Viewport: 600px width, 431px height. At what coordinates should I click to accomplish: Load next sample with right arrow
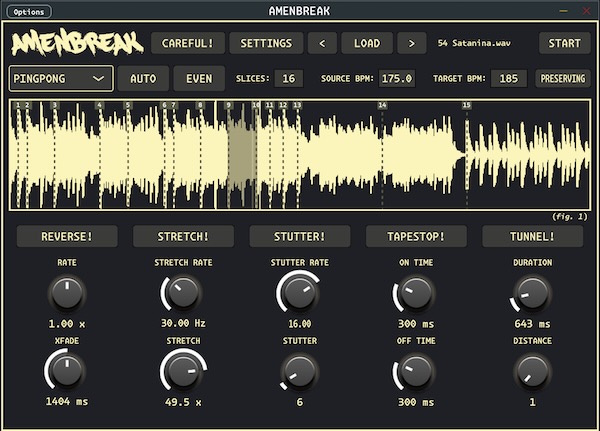(412, 43)
